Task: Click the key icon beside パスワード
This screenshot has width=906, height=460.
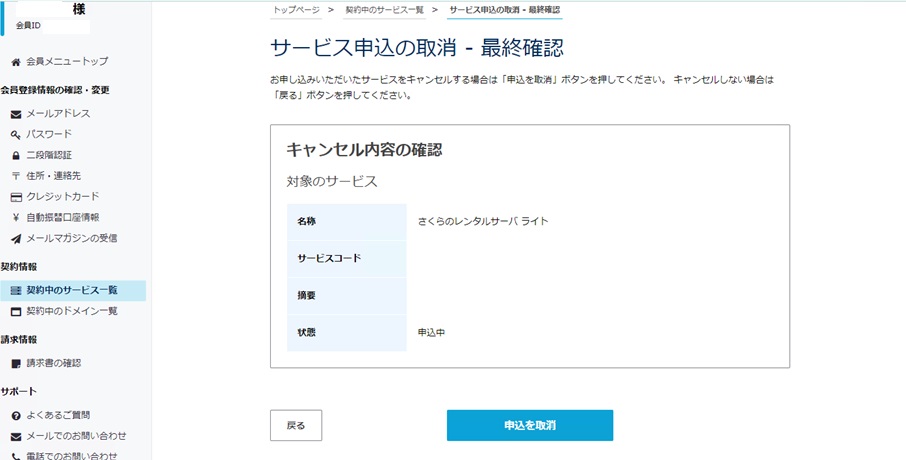Action: click(16, 134)
